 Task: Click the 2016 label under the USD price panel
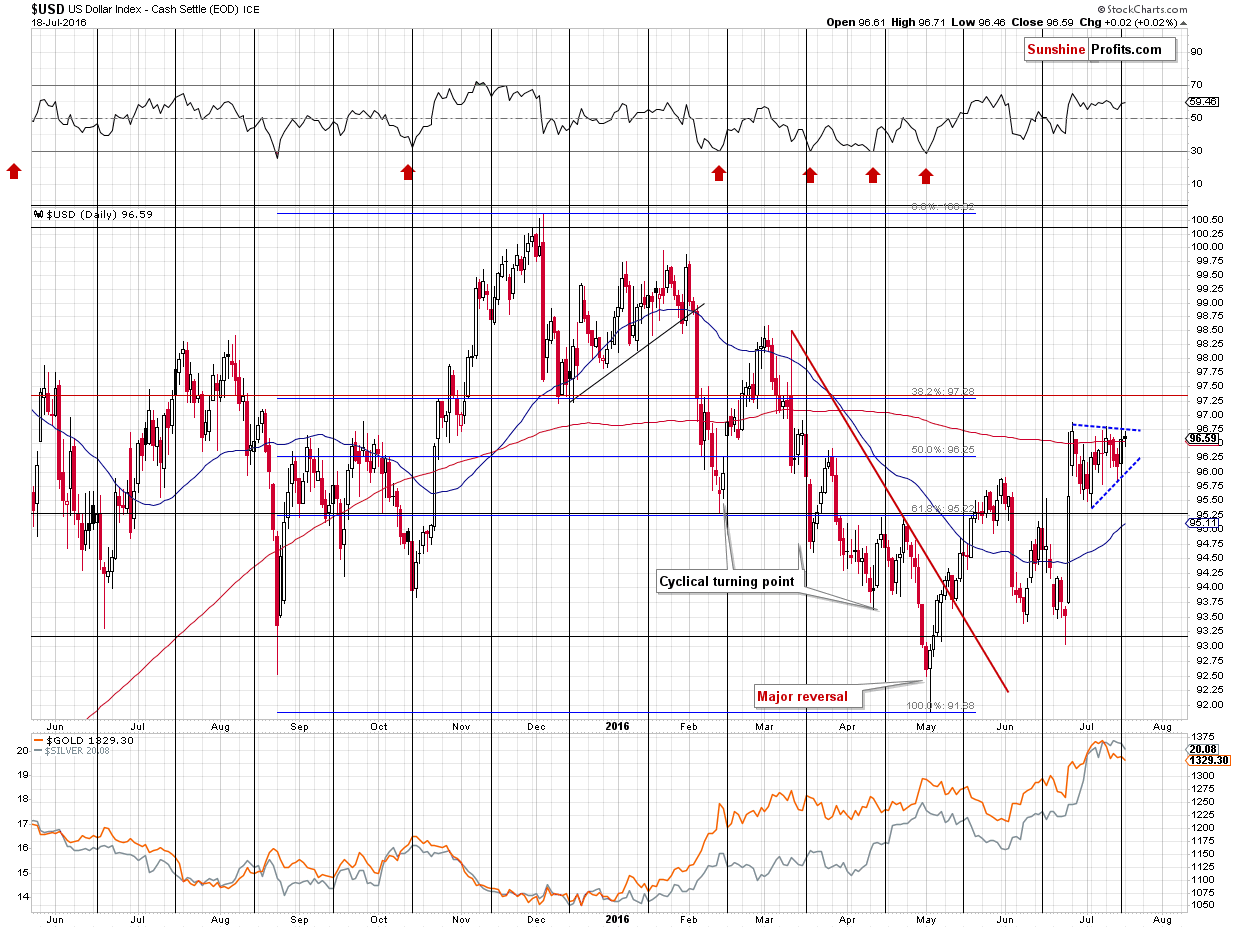click(x=617, y=726)
